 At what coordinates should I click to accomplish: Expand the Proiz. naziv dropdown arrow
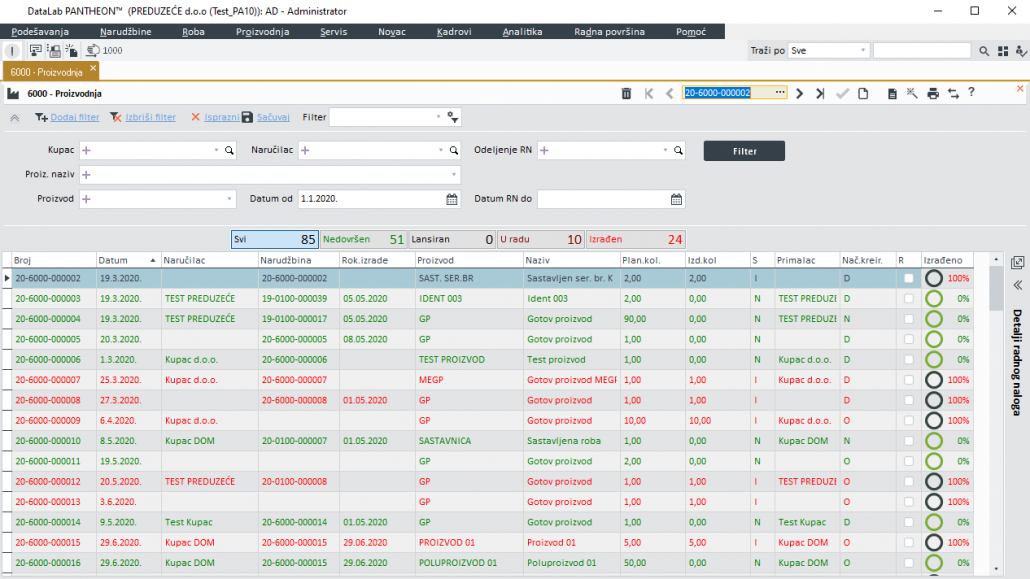tap(453, 175)
